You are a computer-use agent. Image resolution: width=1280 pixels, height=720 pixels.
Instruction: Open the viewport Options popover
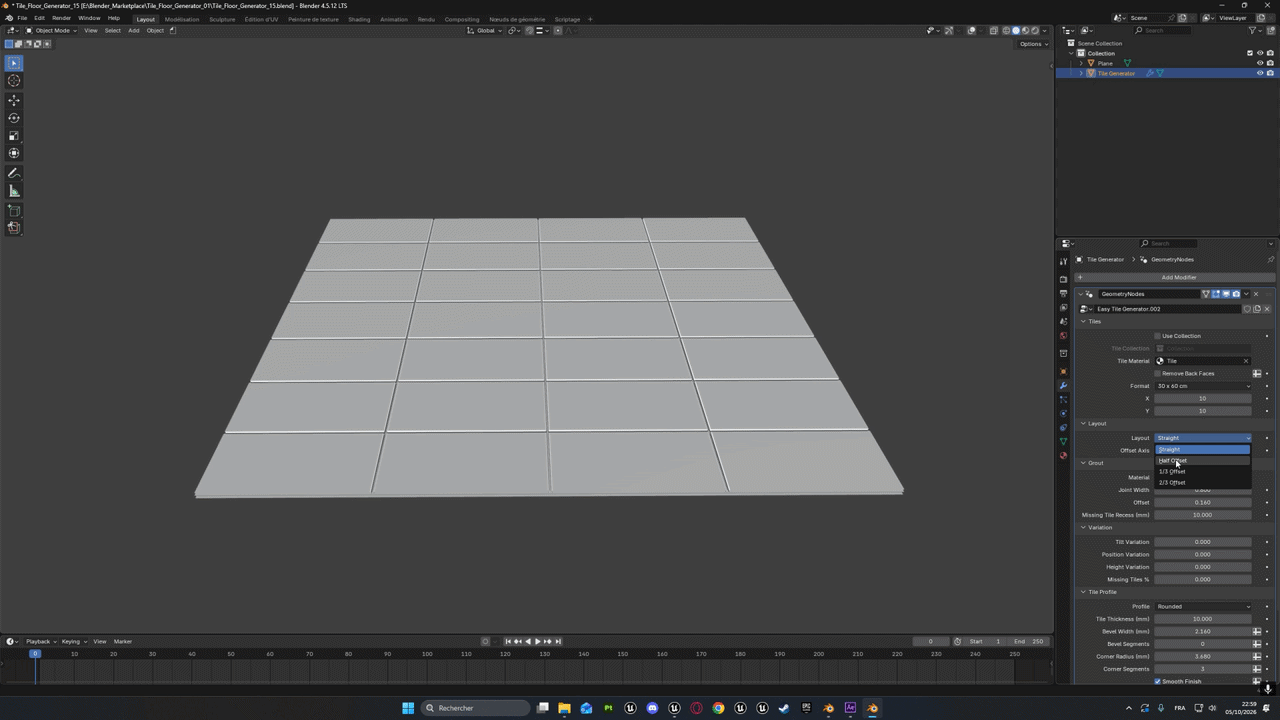click(1032, 44)
